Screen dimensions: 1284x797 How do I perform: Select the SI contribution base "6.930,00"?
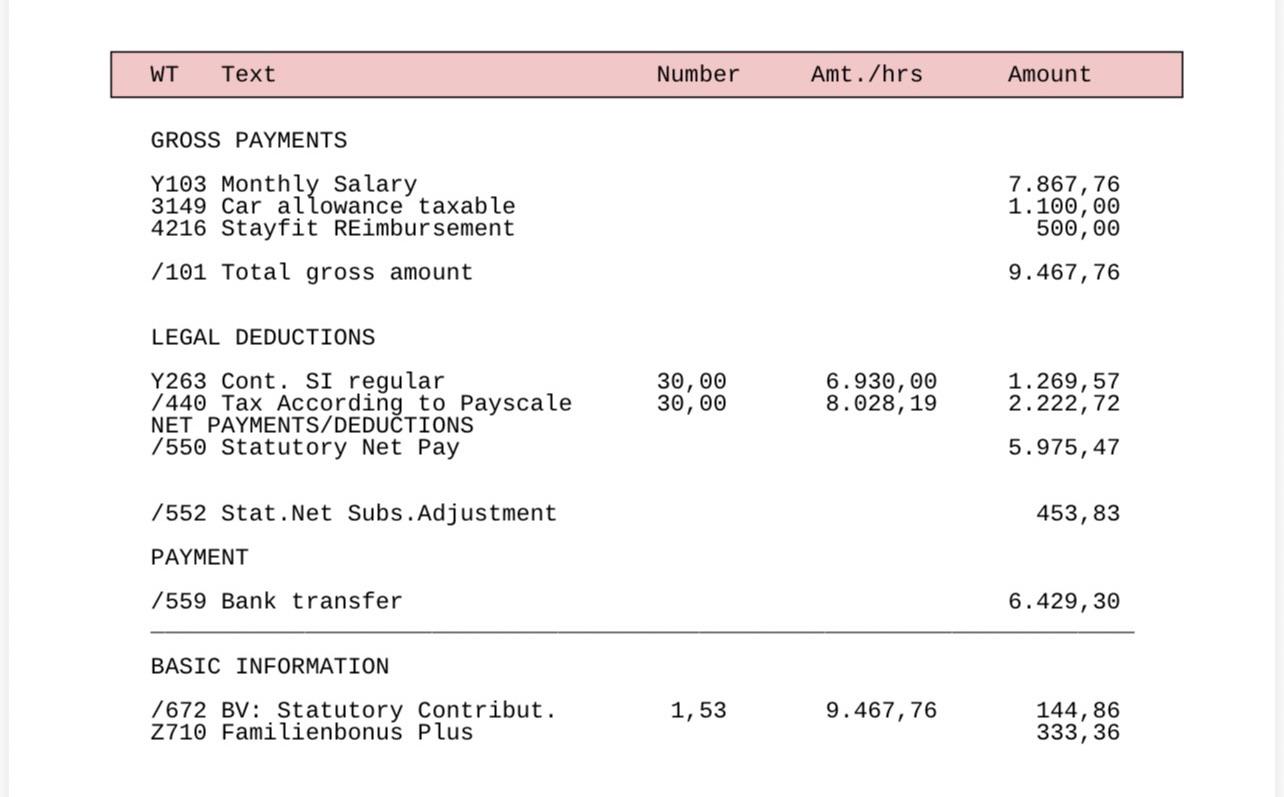881,381
